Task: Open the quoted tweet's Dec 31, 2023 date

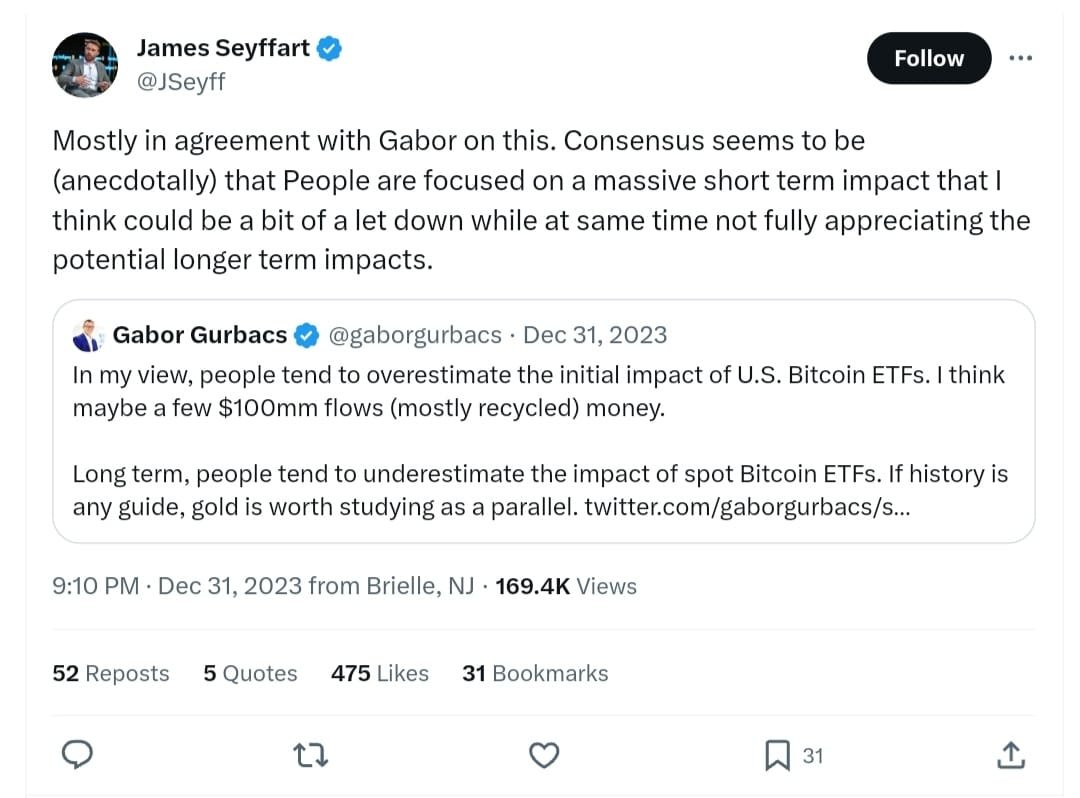Action: [x=595, y=335]
